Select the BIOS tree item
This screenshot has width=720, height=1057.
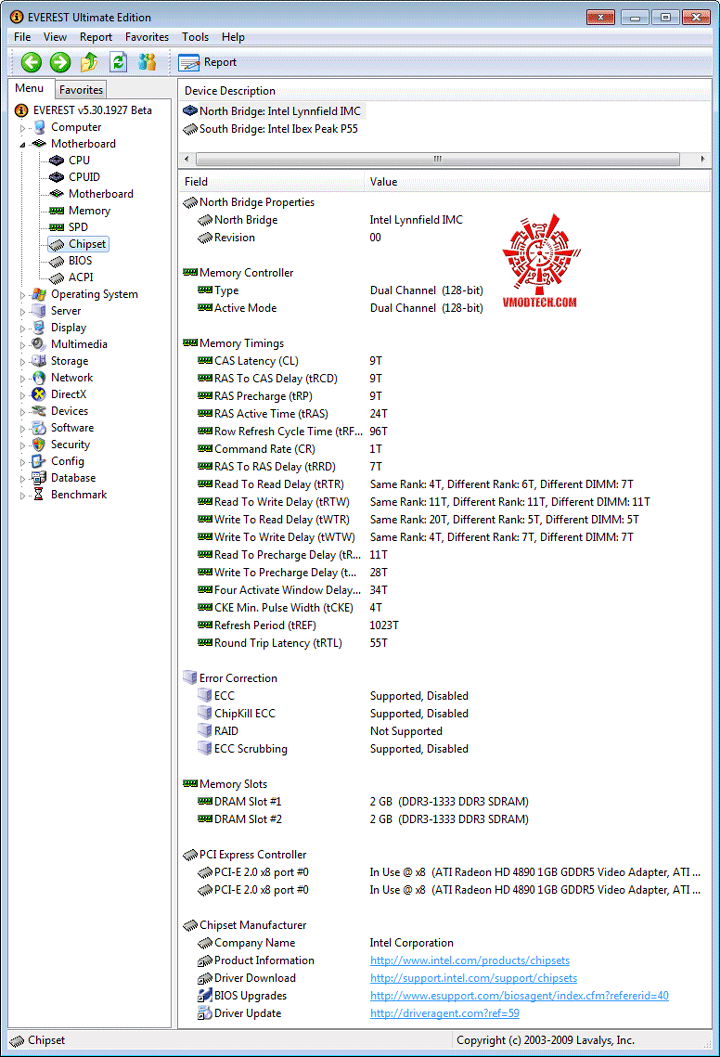(80, 260)
